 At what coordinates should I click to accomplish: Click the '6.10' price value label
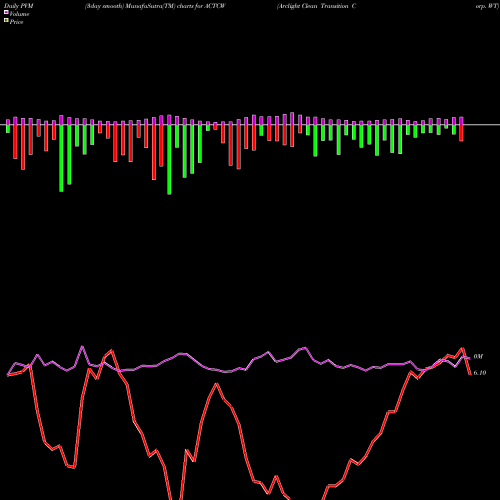point(480,373)
